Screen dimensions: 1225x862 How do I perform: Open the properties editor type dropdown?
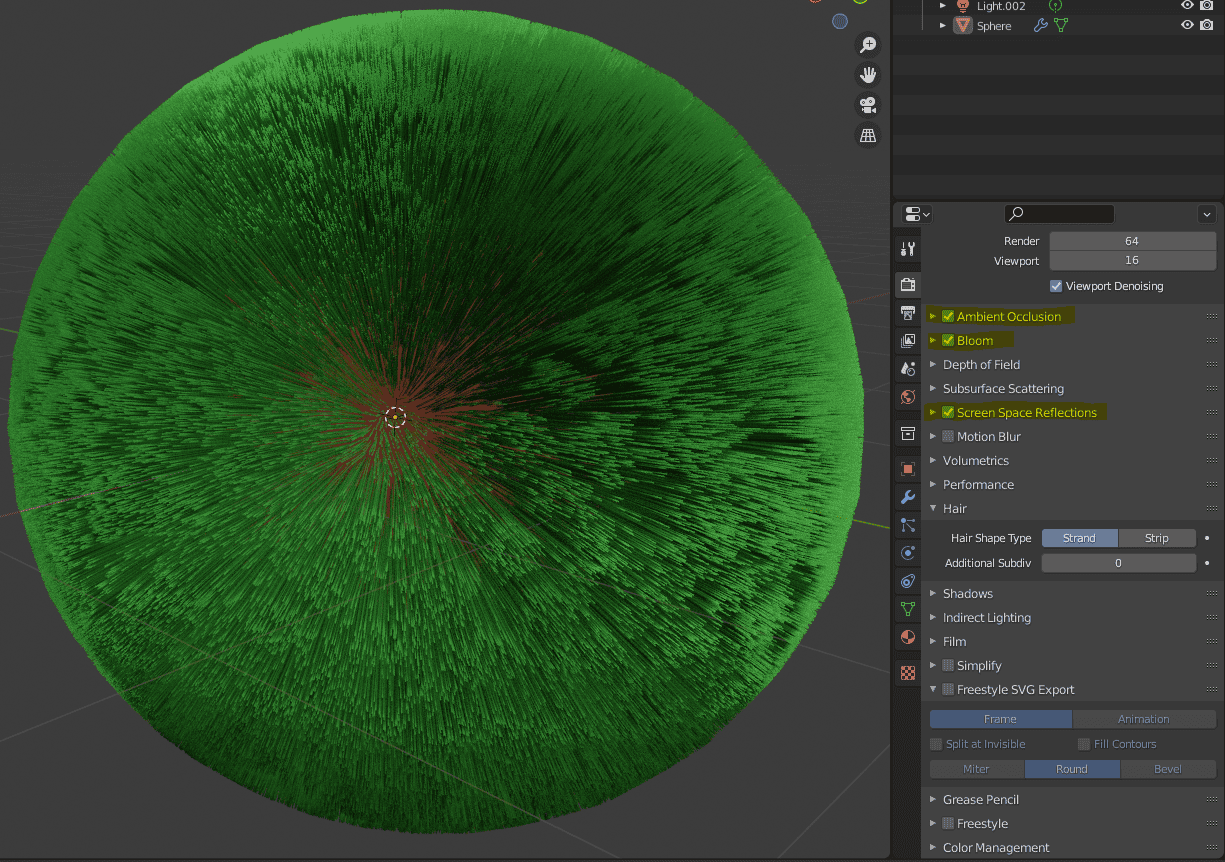point(916,214)
